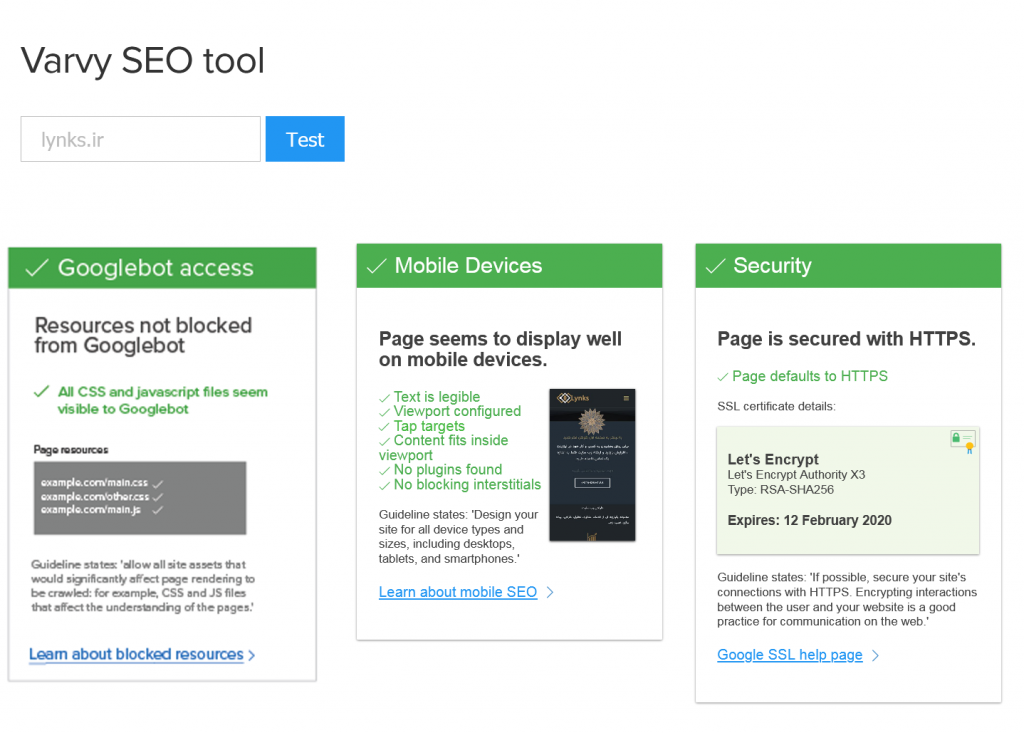Click the Test button

click(305, 139)
